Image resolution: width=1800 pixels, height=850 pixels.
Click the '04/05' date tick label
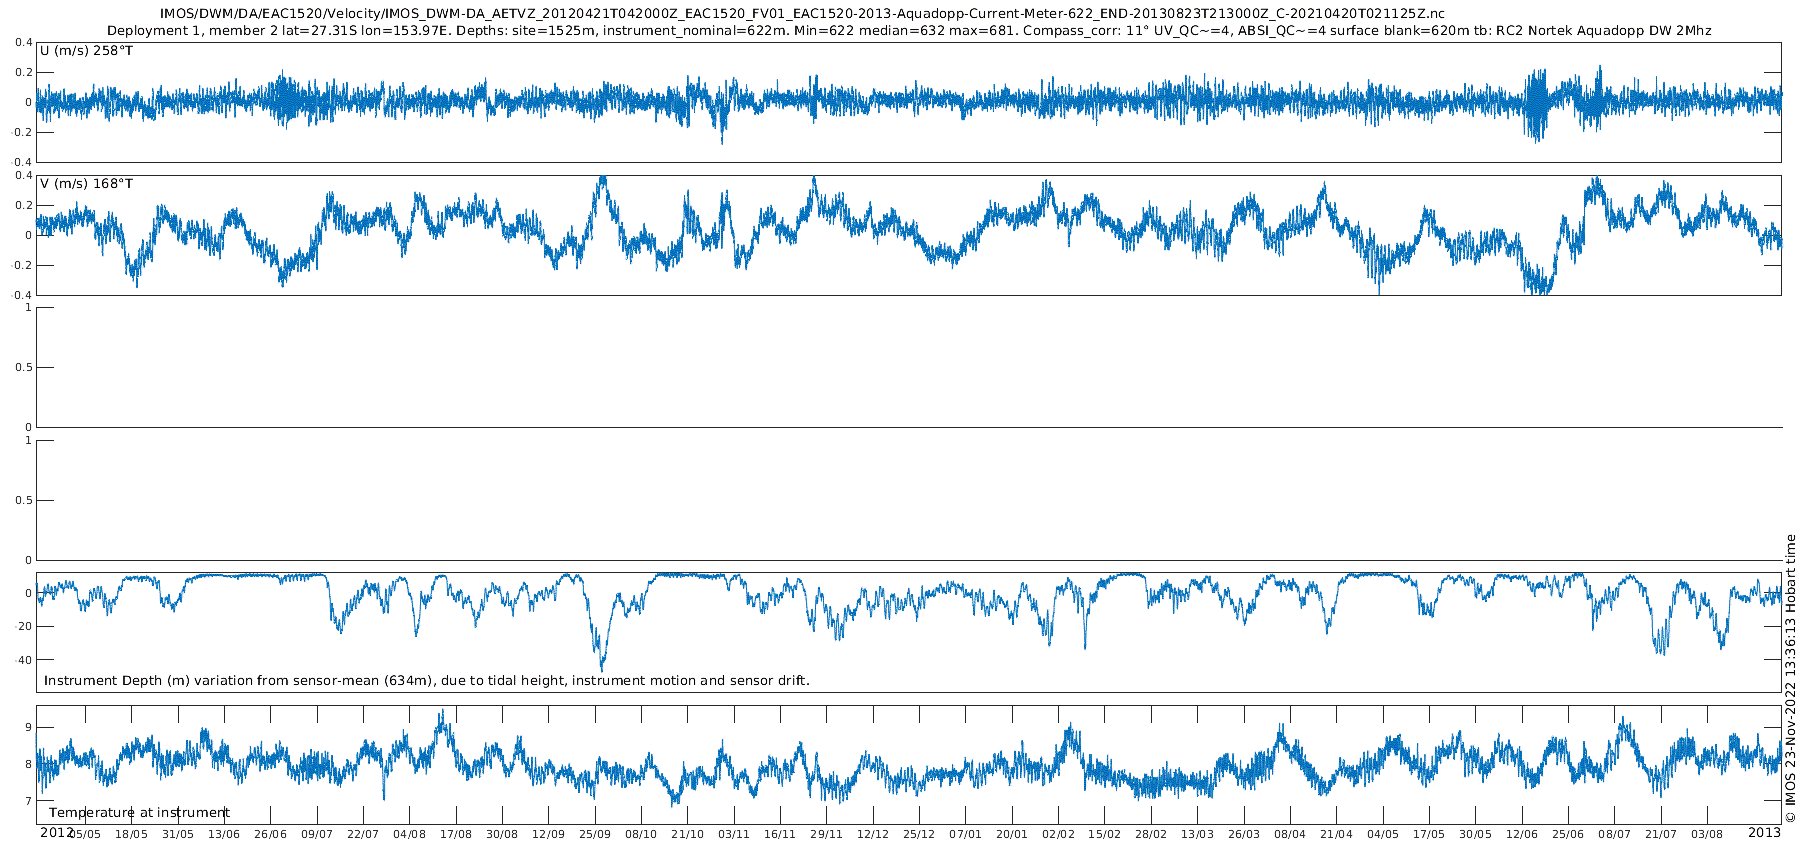tap(1382, 835)
